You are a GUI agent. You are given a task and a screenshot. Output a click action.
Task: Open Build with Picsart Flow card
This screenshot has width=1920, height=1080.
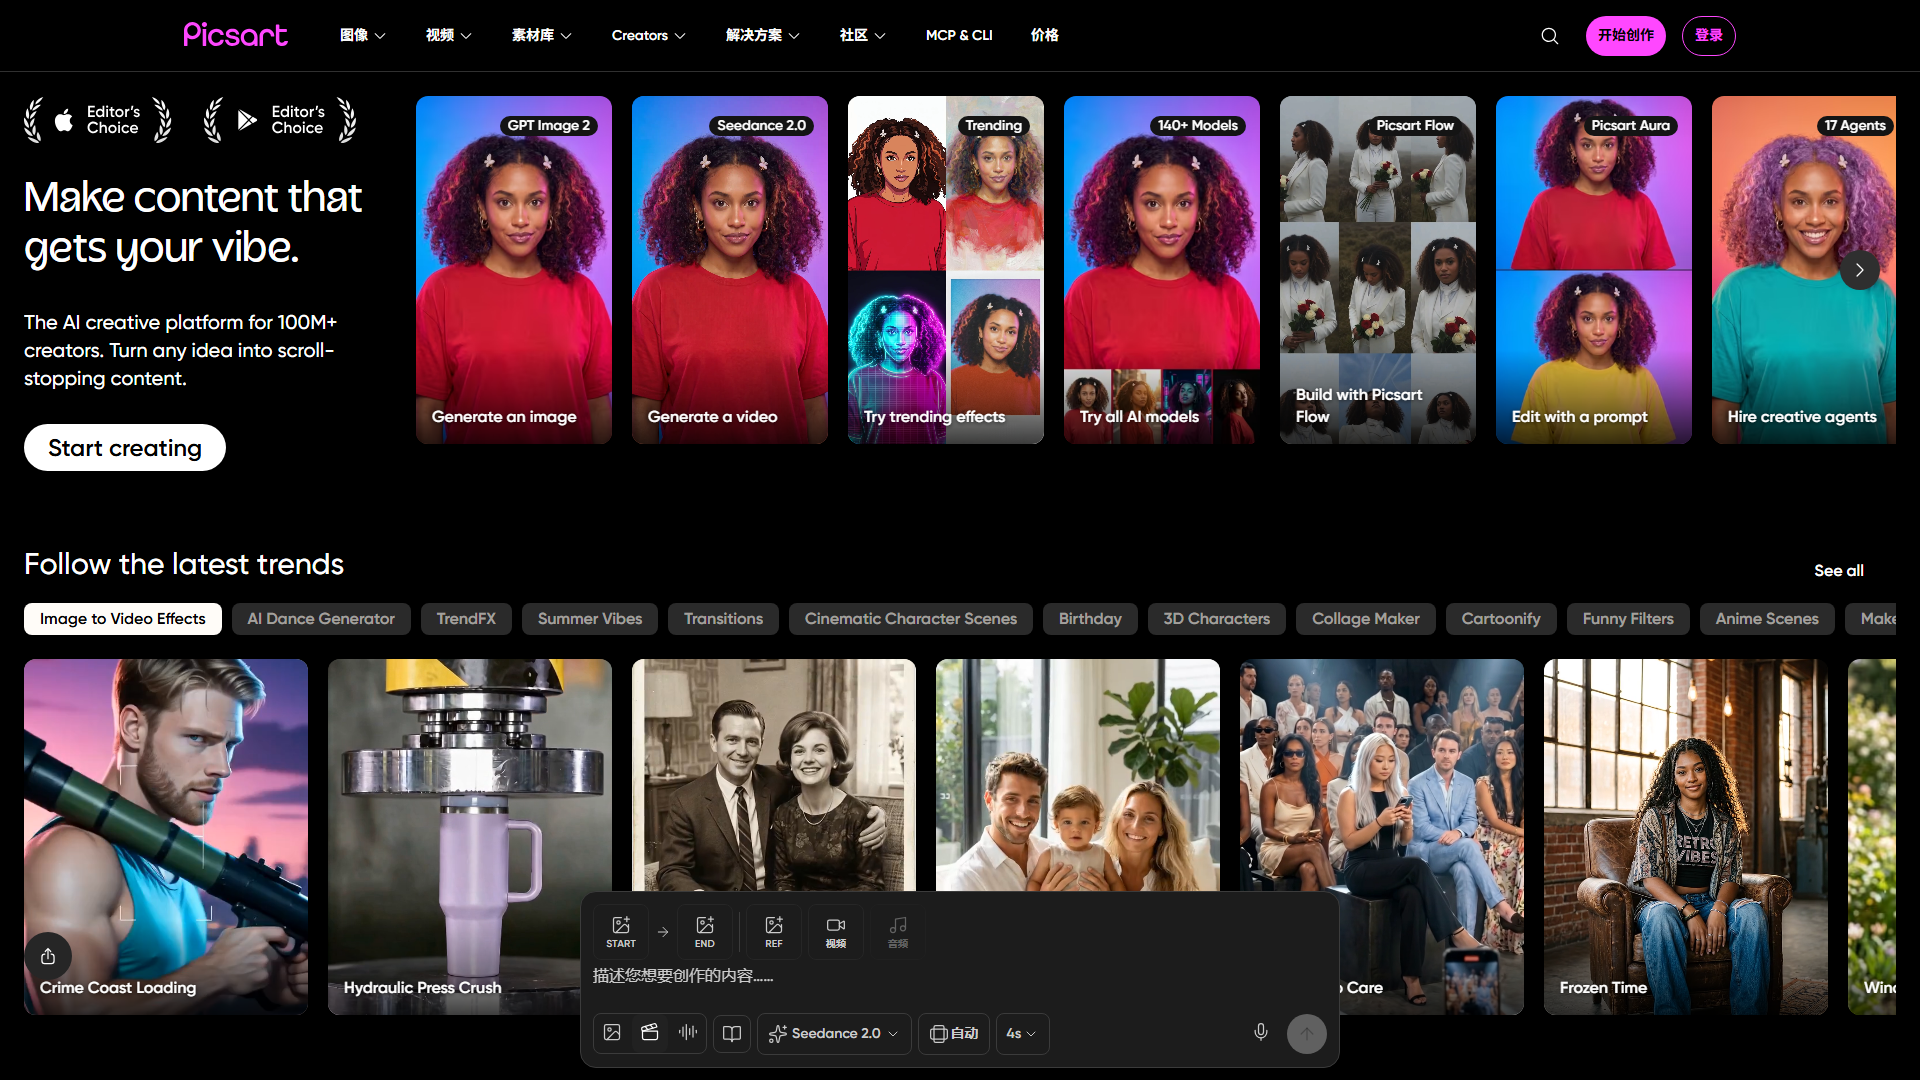point(1378,270)
